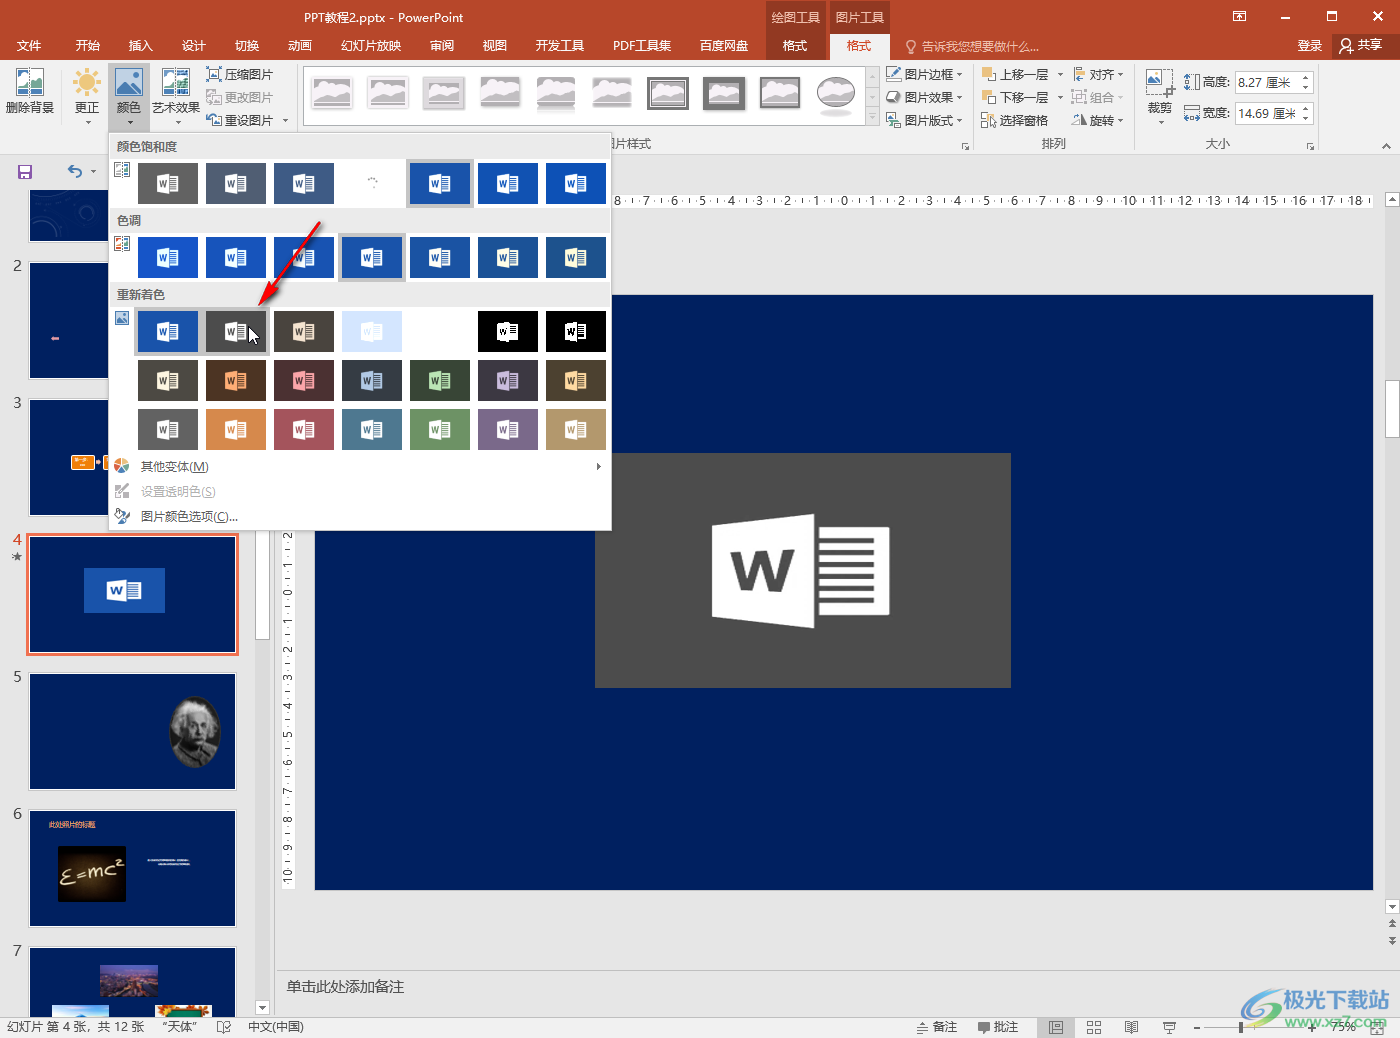The width and height of the screenshot is (1400, 1038).
Task: Click the Share (共享) button
Action: coord(1362,45)
